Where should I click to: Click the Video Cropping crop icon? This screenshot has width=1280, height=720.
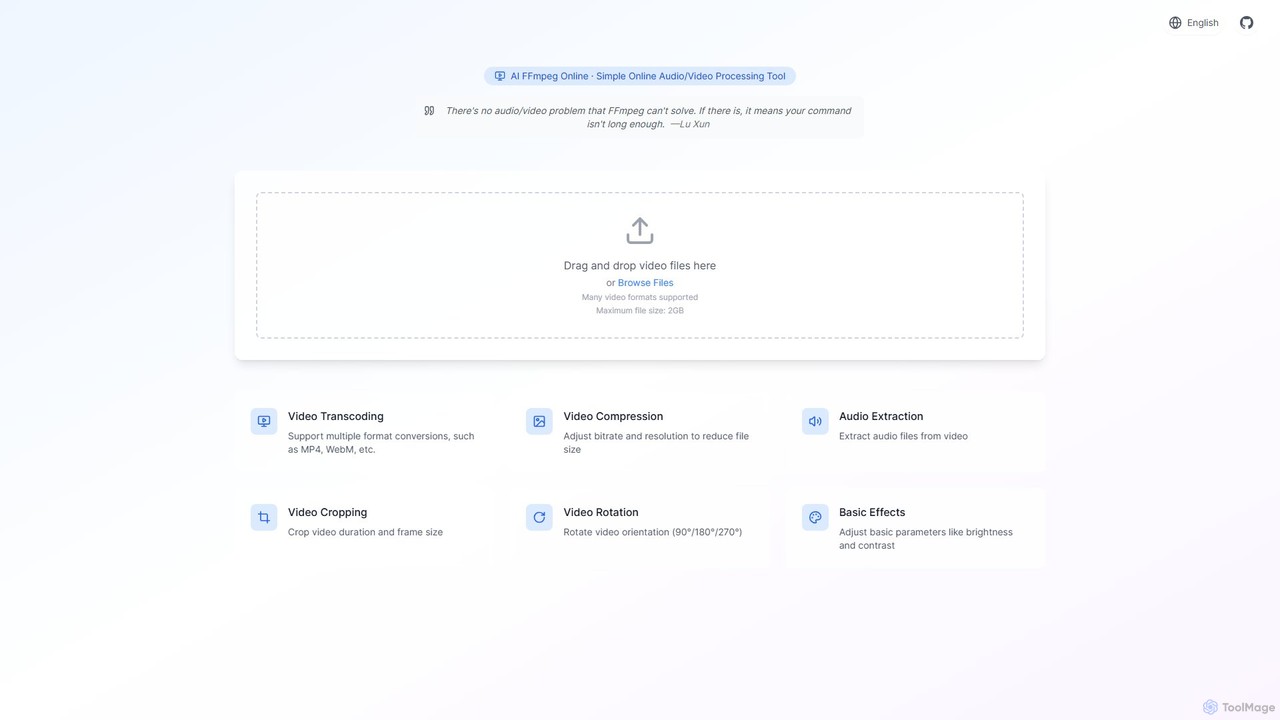point(264,517)
